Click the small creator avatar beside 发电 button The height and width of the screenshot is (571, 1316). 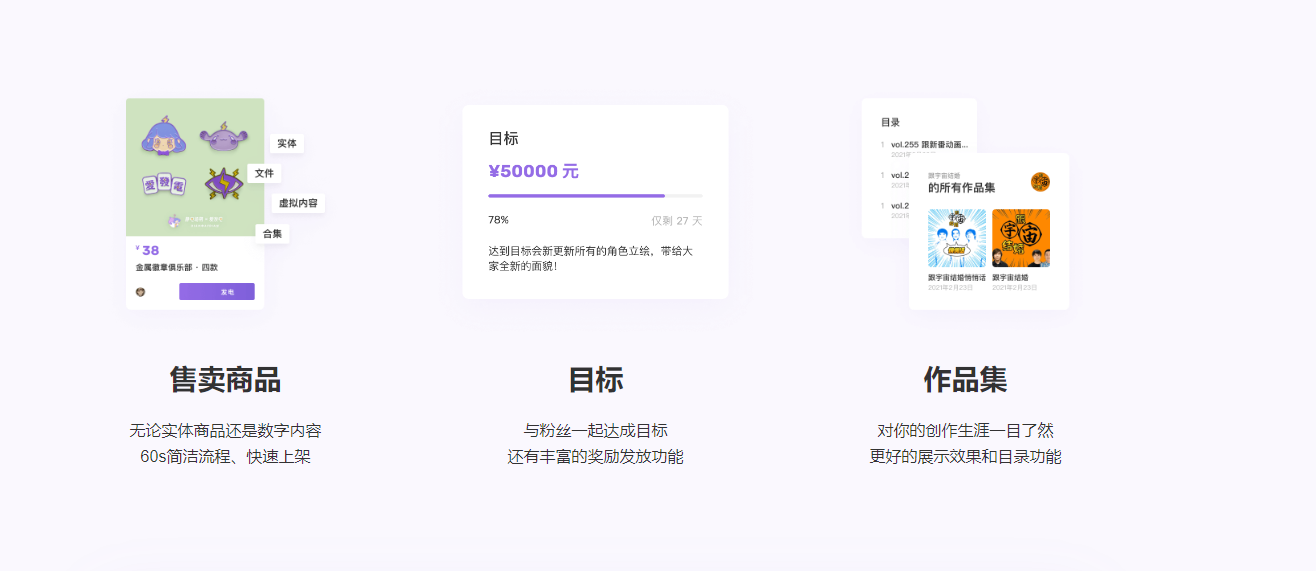pyautogui.click(x=140, y=292)
